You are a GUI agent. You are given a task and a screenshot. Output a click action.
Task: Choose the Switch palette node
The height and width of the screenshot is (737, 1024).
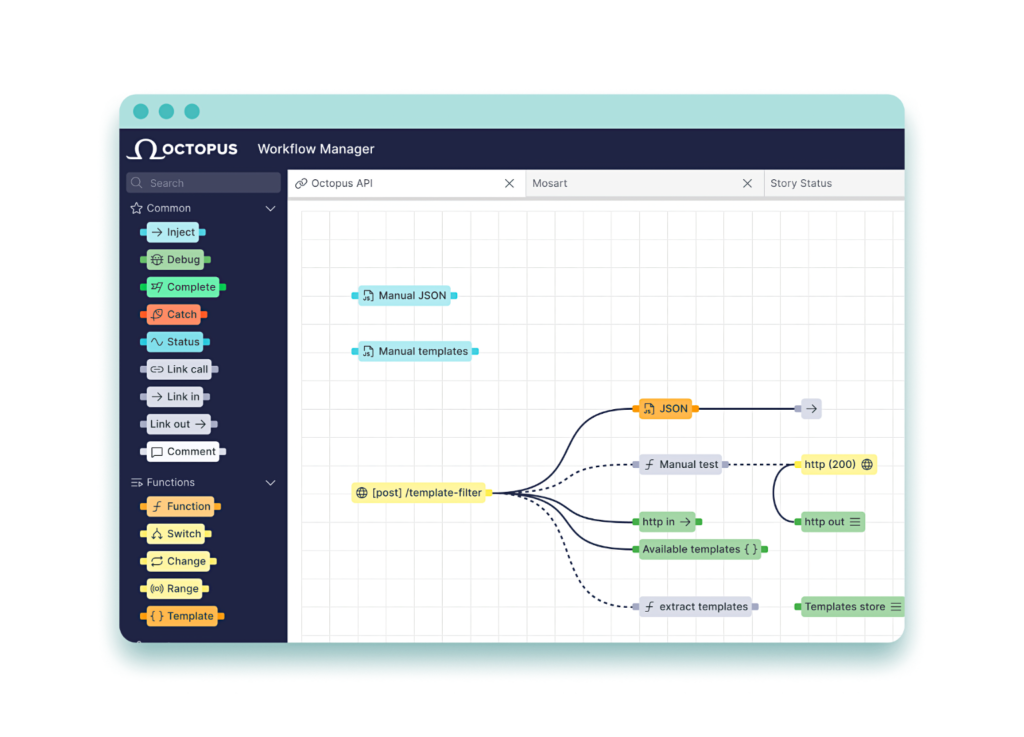pos(176,534)
